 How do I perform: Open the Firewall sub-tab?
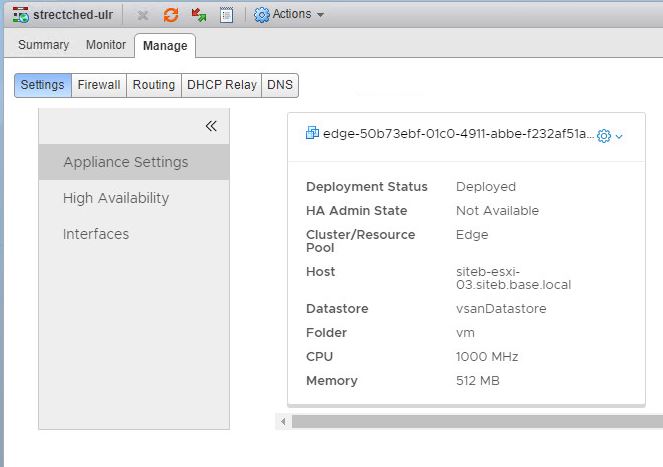100,85
